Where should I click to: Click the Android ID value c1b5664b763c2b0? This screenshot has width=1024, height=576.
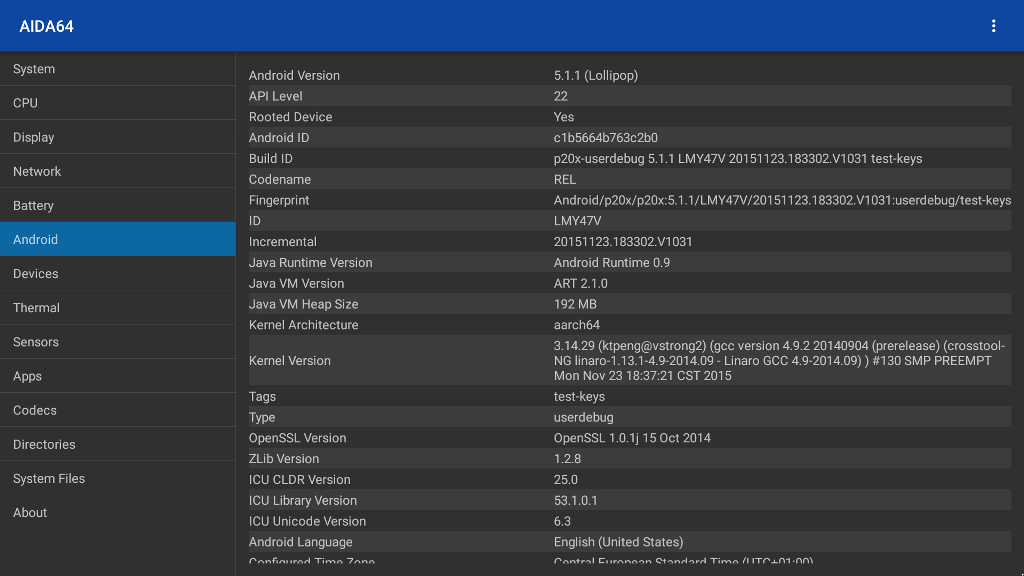tap(605, 138)
